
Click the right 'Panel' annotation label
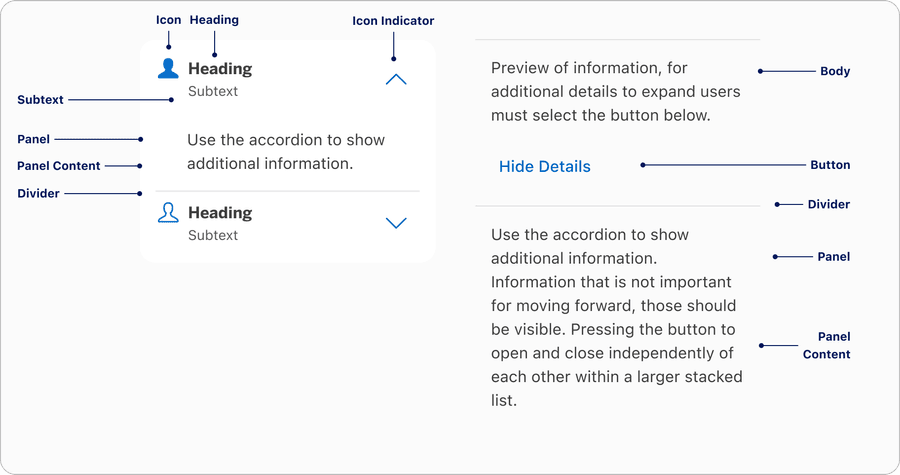point(833,257)
